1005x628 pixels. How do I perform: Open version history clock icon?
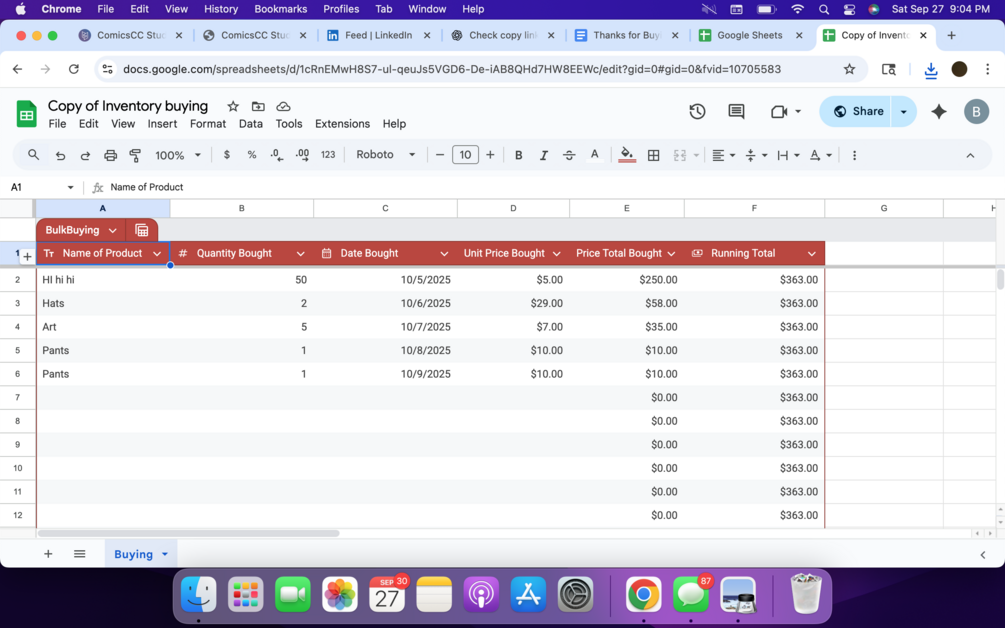pyautogui.click(x=697, y=112)
